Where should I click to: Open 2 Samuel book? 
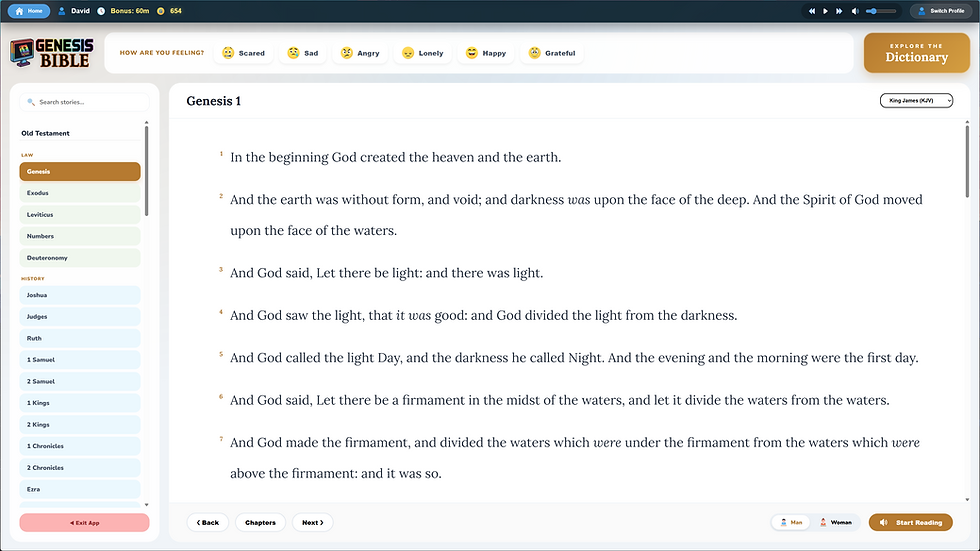(x=80, y=381)
